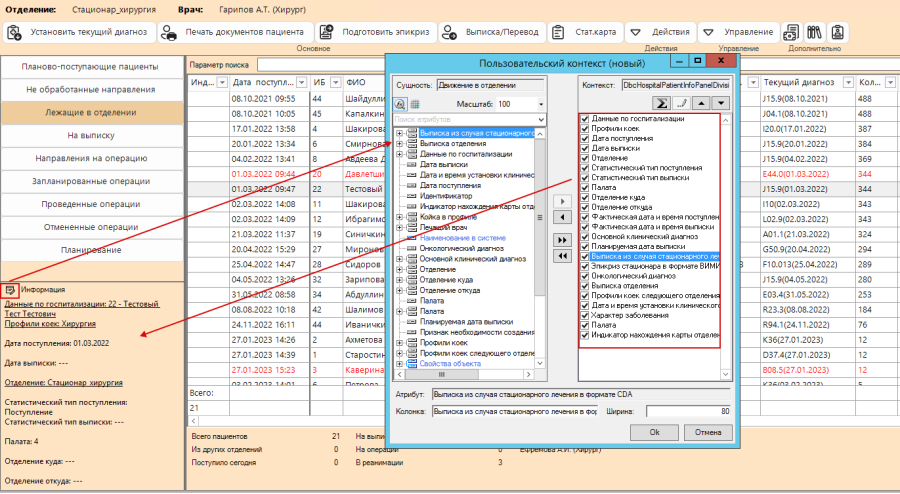Screen dimensions: 900x494
Task: Move selected context item up with the up arrow
Action: [701, 103]
